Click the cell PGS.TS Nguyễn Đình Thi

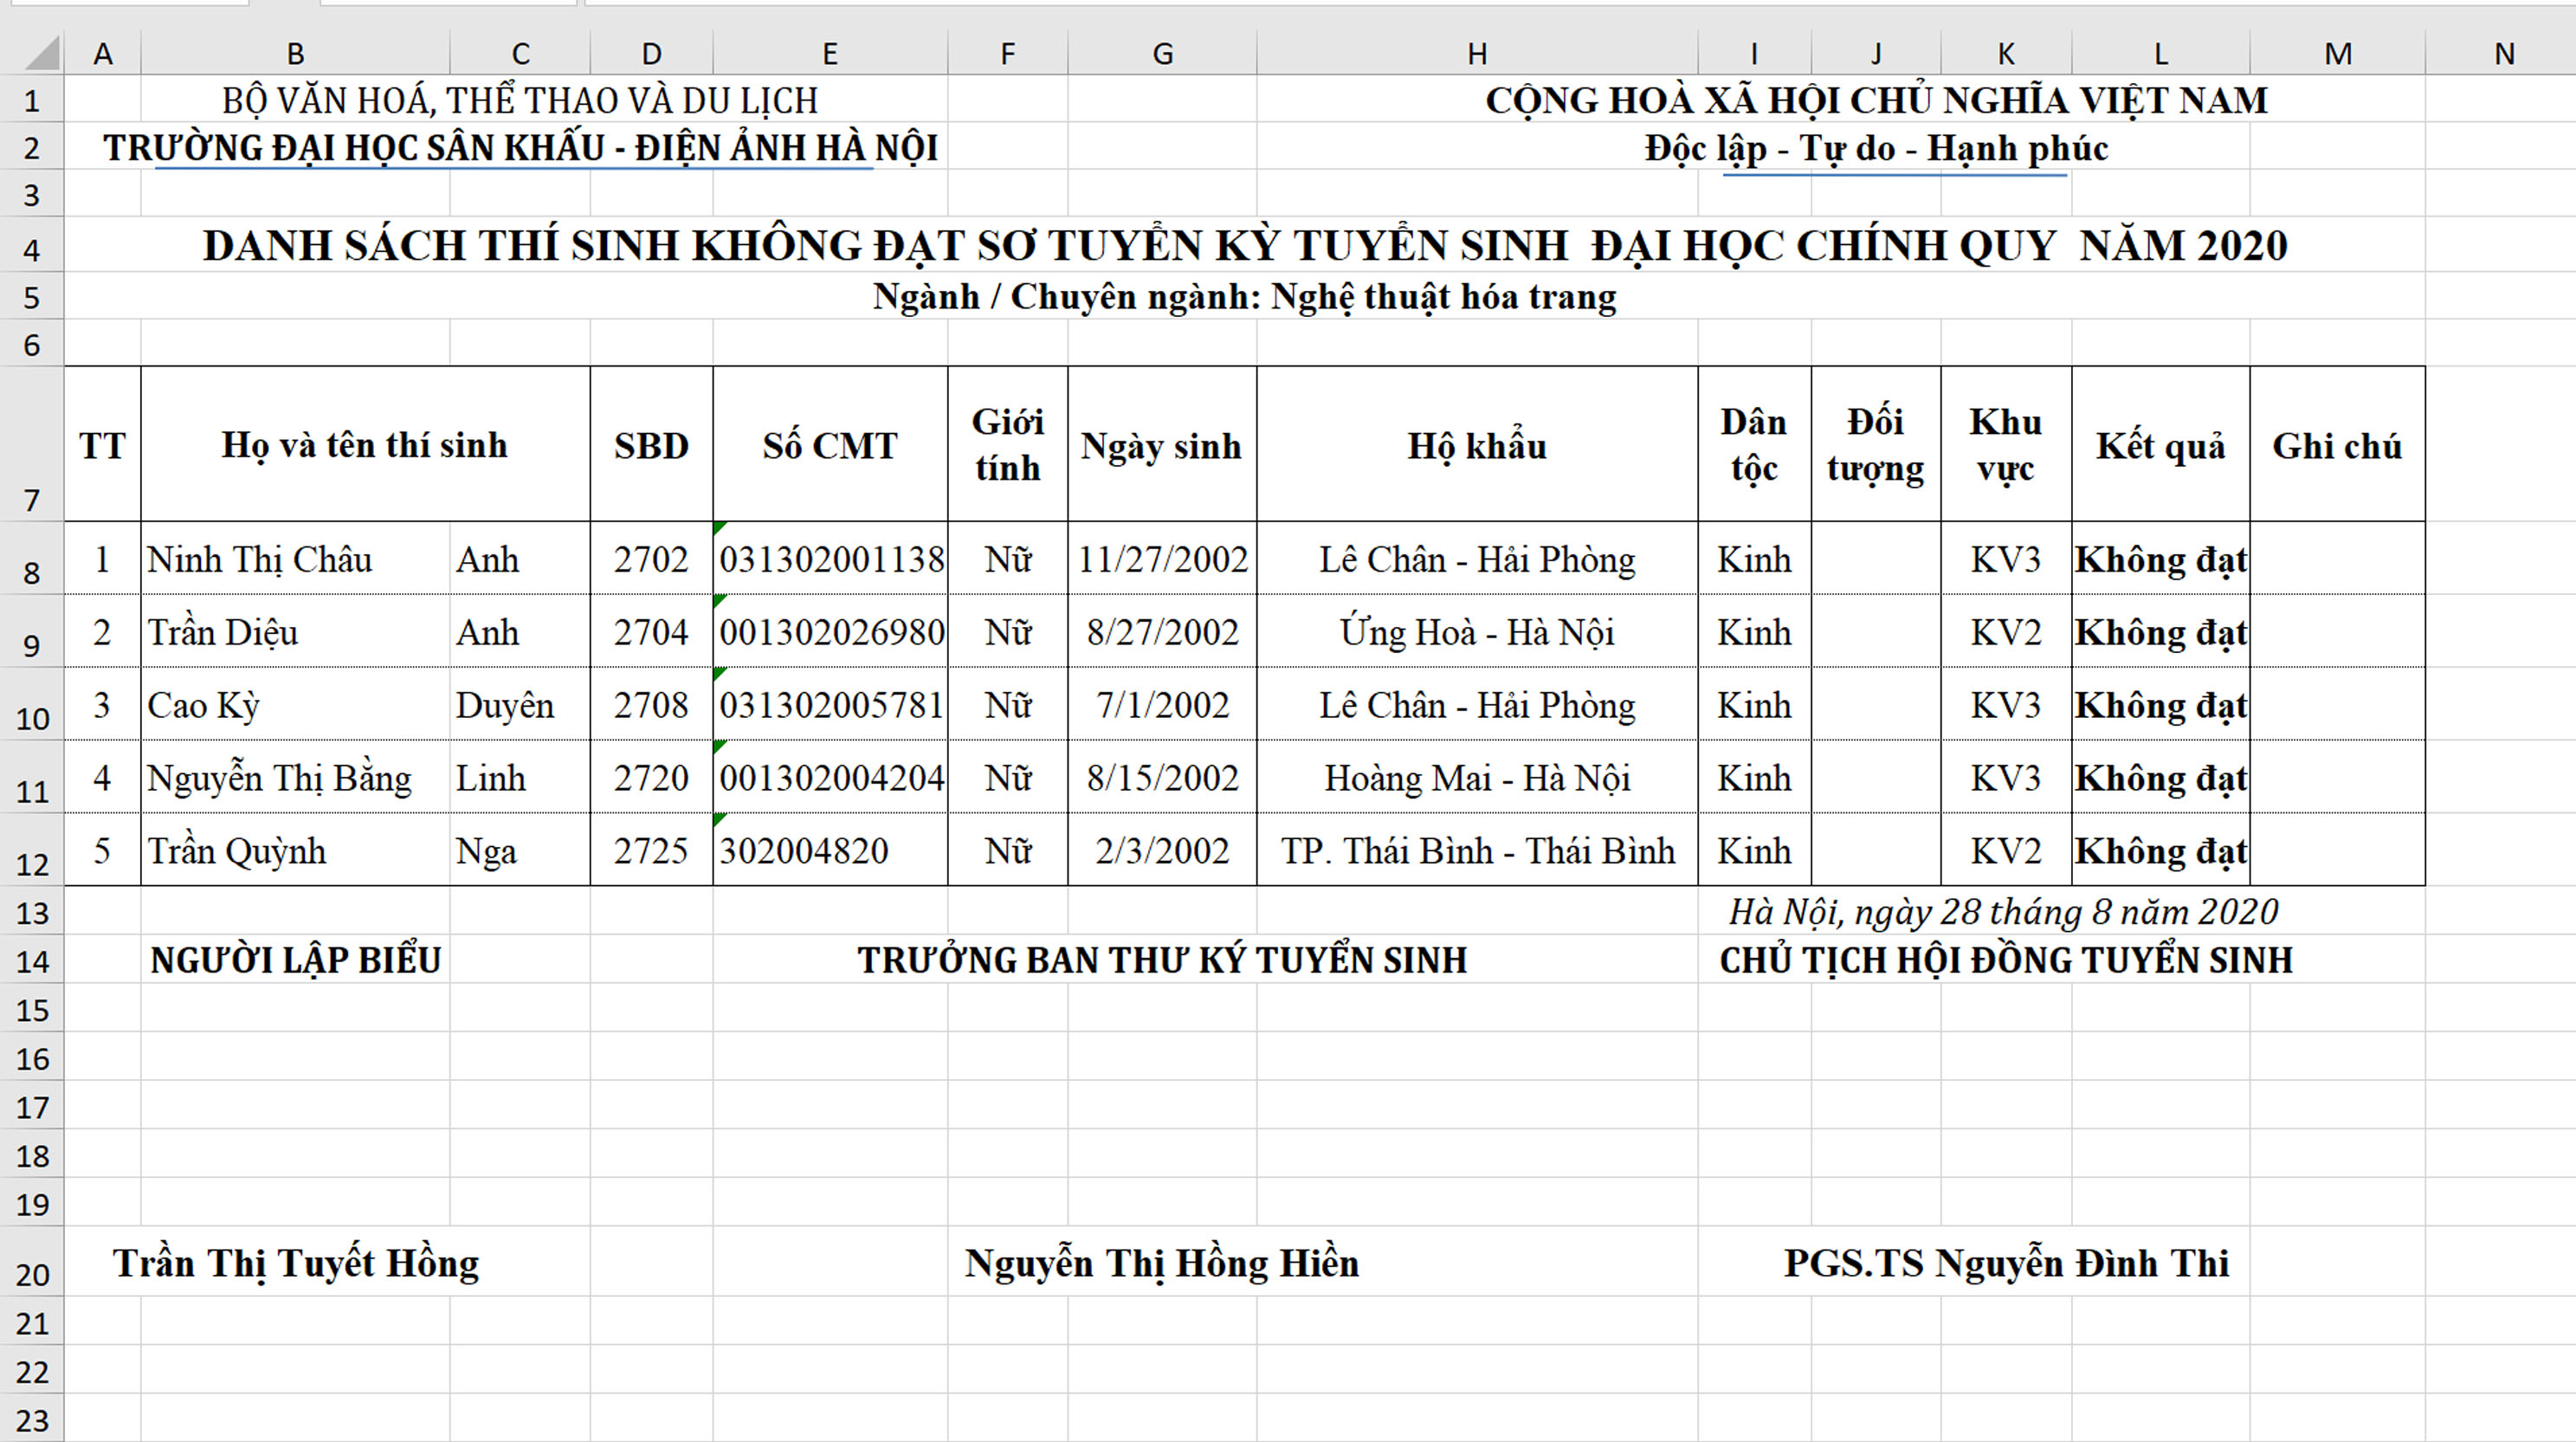[x=2006, y=1262]
